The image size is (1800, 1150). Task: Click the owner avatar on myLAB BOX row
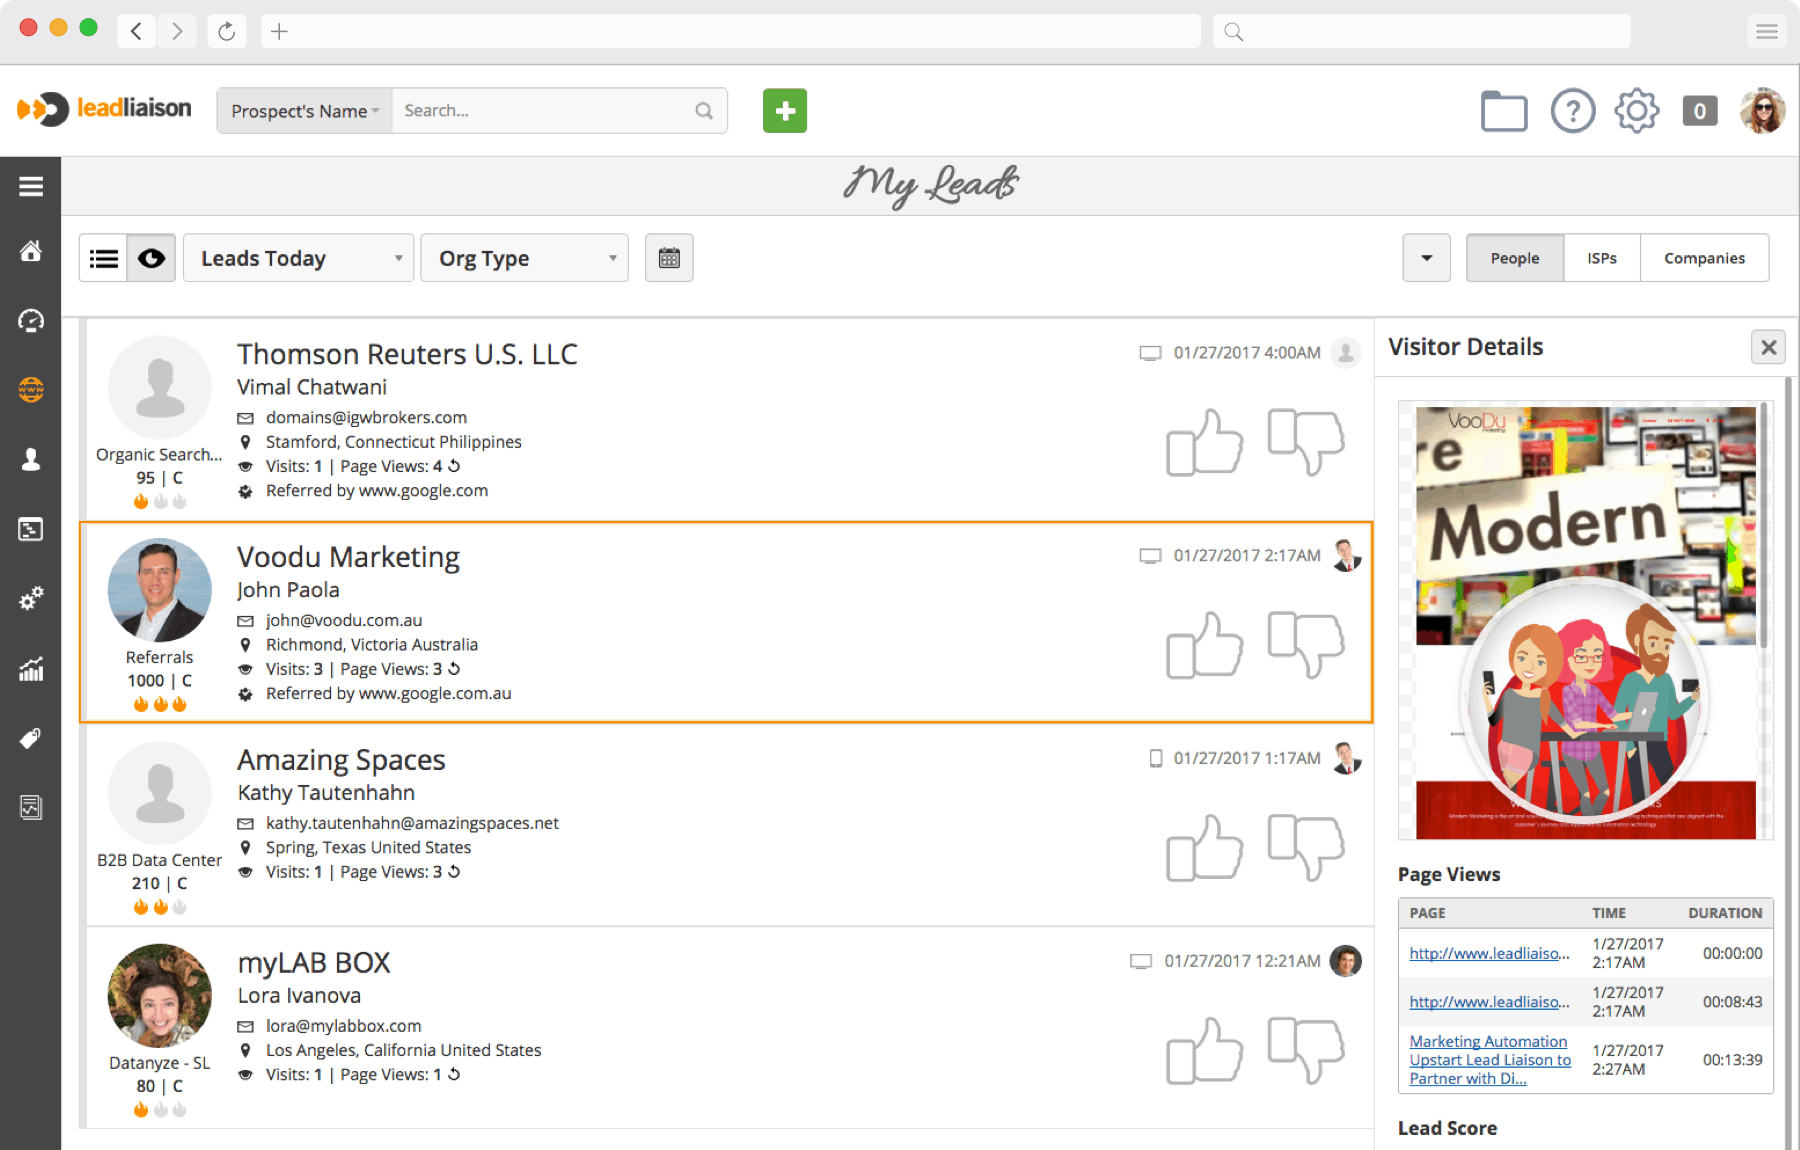1346,961
